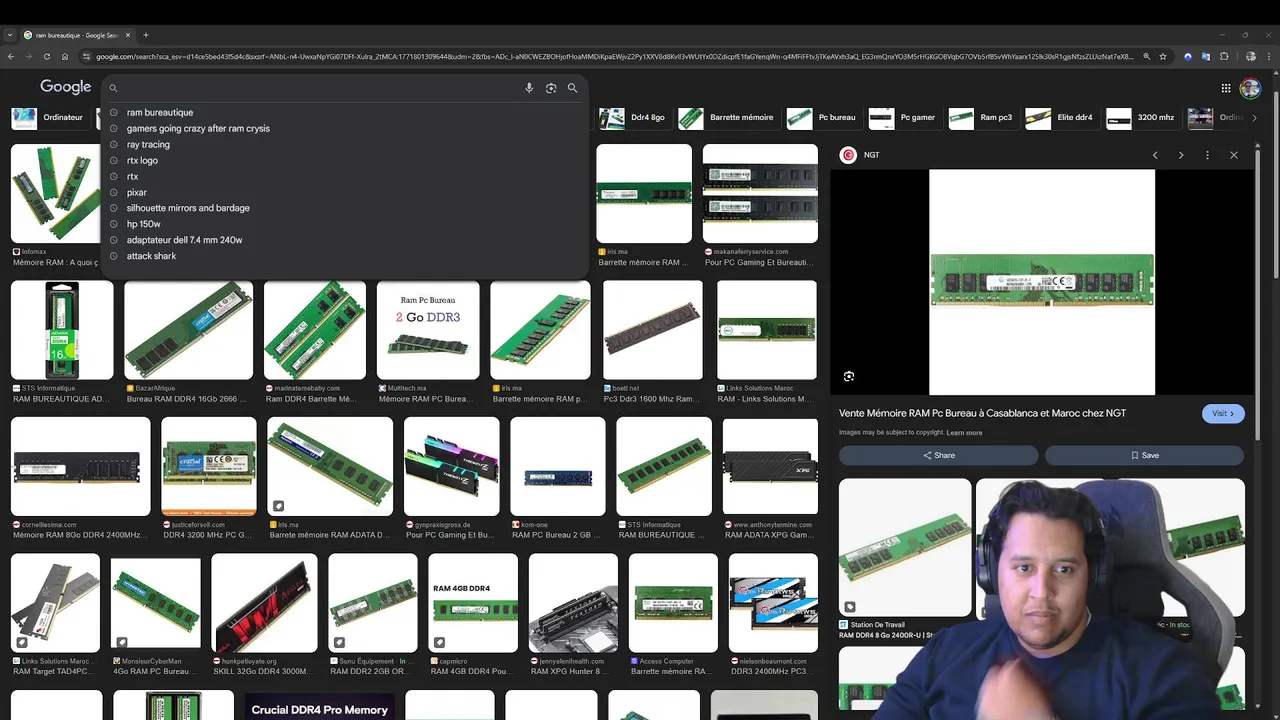Click the Share button
This screenshot has height=720, width=1280.
939,455
